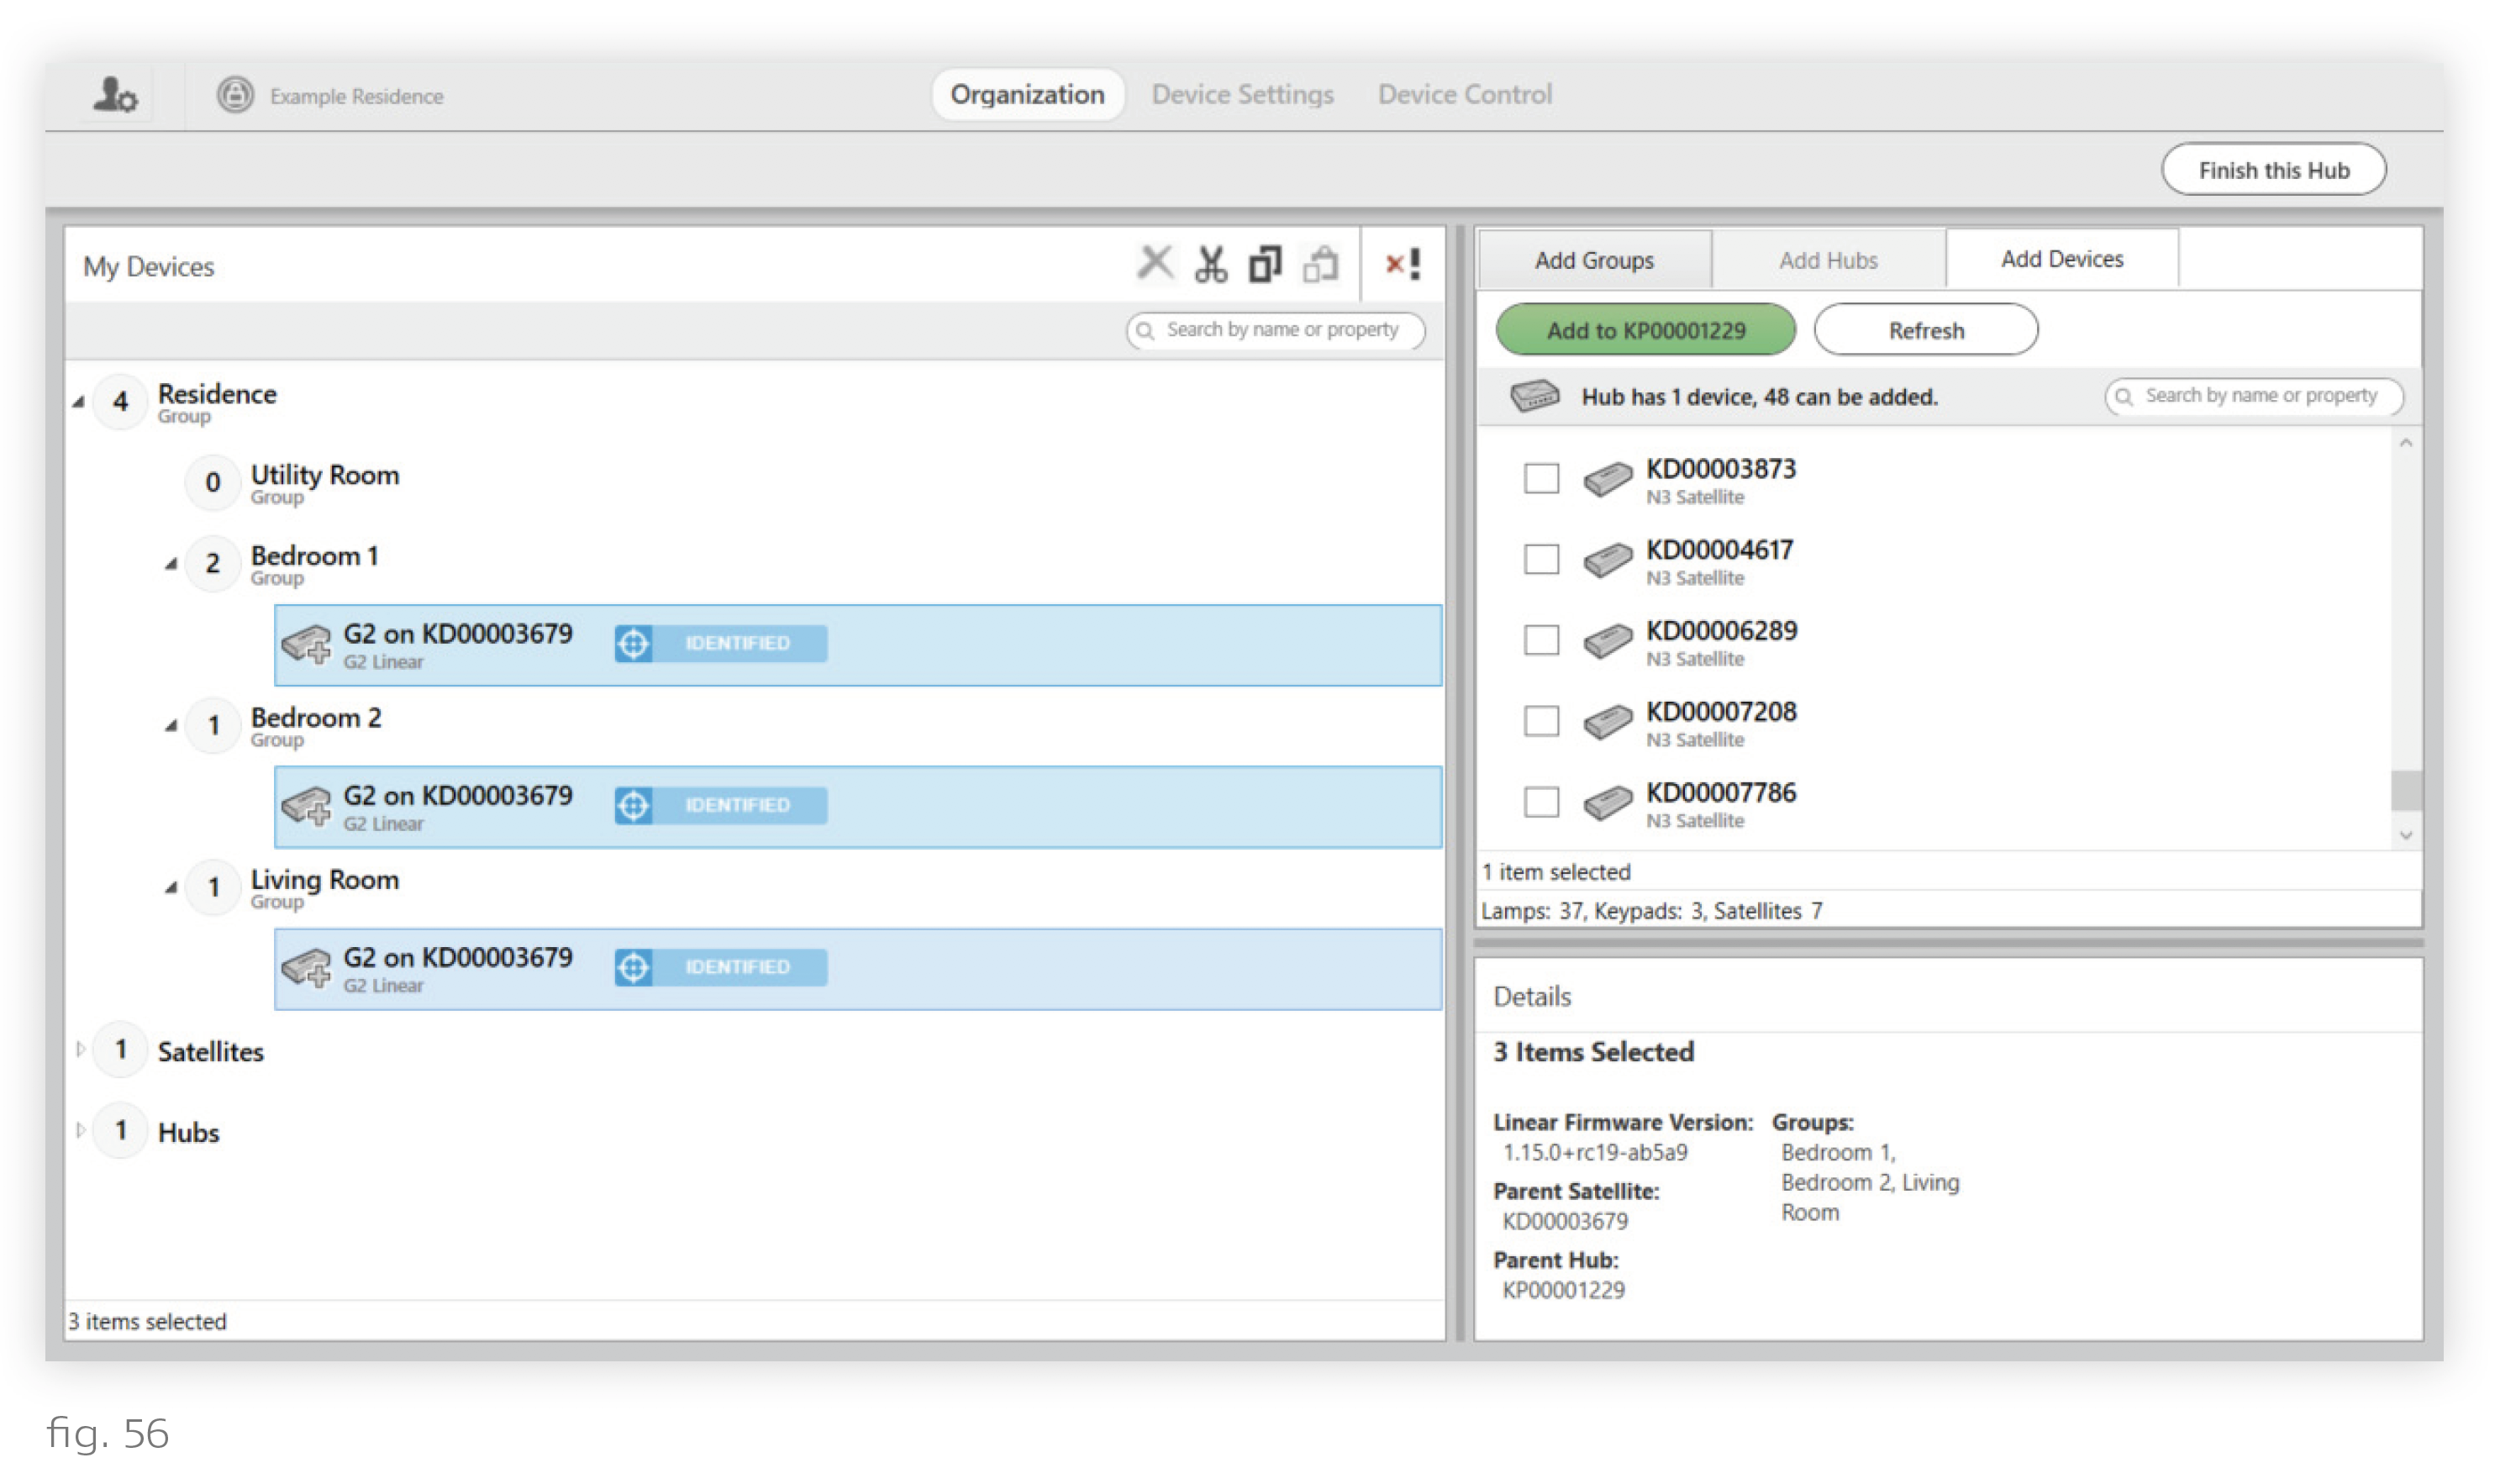2516x1484 pixels.
Task: Expand the Satellites tree node
Action: pos(81,1049)
